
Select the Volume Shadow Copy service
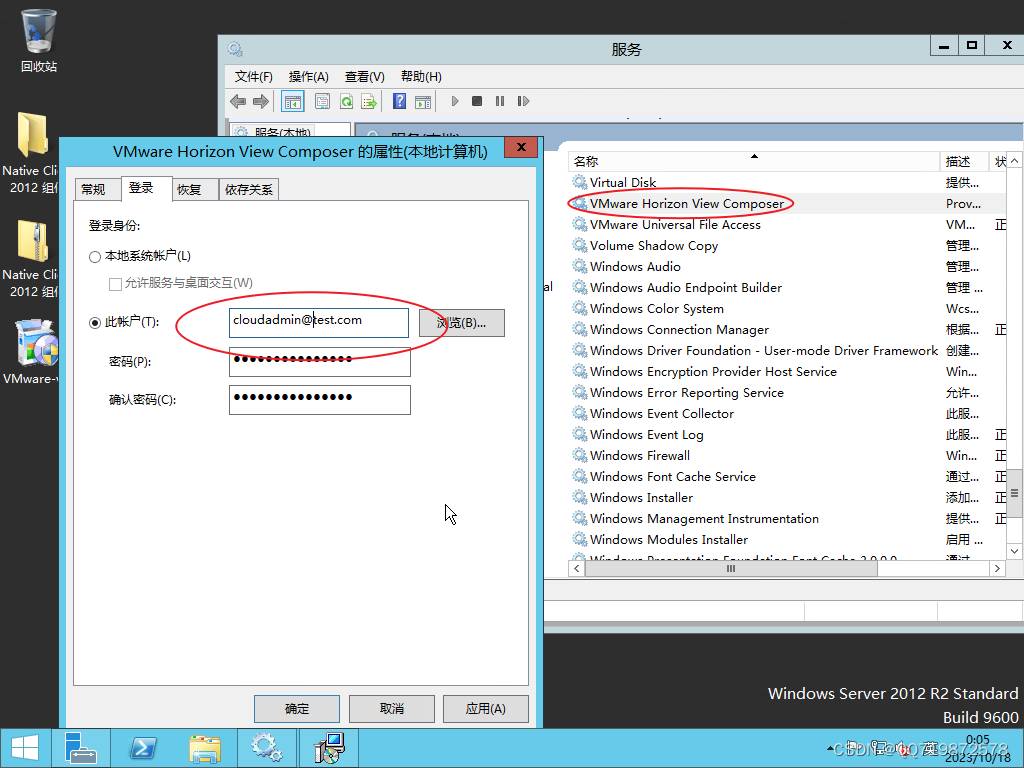click(x=786, y=246)
